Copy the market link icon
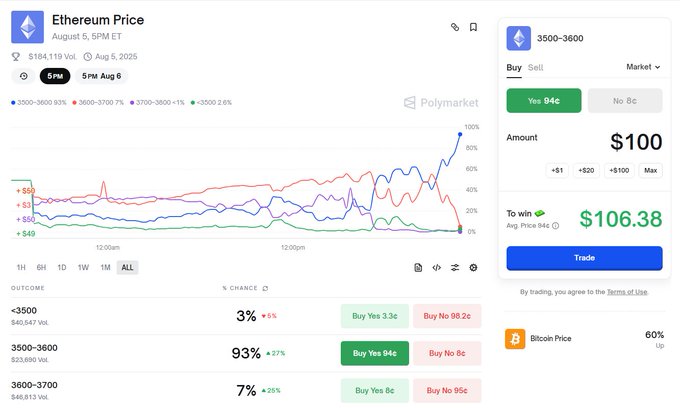This screenshot has width=680, height=408. (x=455, y=27)
